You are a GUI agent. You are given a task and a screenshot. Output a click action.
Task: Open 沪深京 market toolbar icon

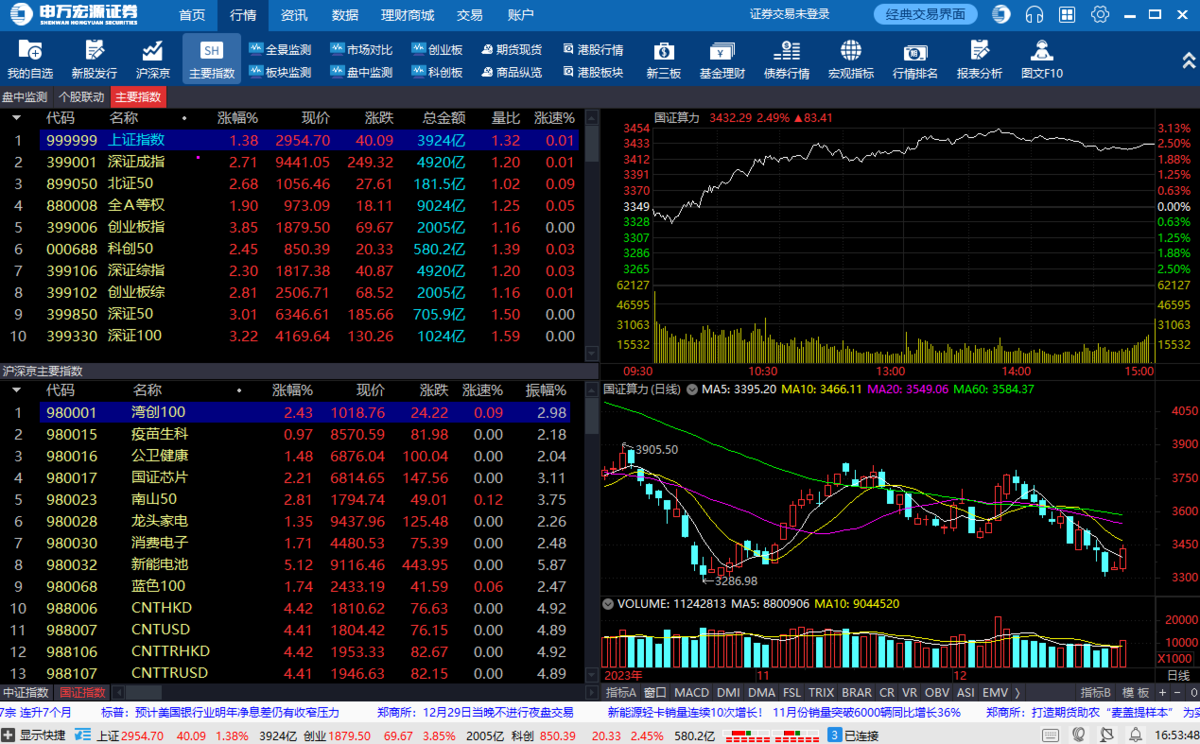153,59
